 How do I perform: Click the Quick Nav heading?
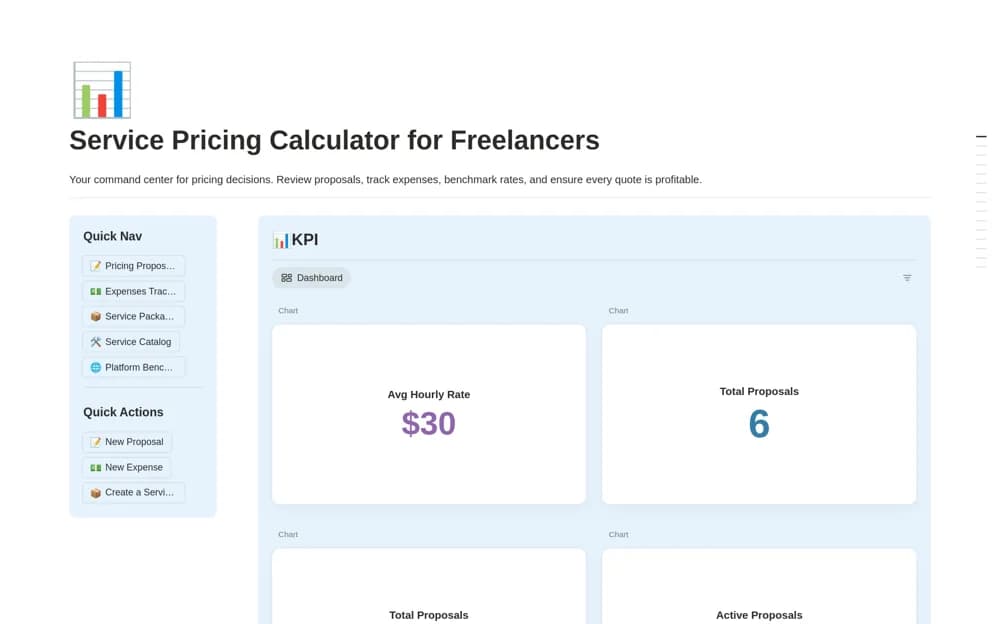(112, 236)
